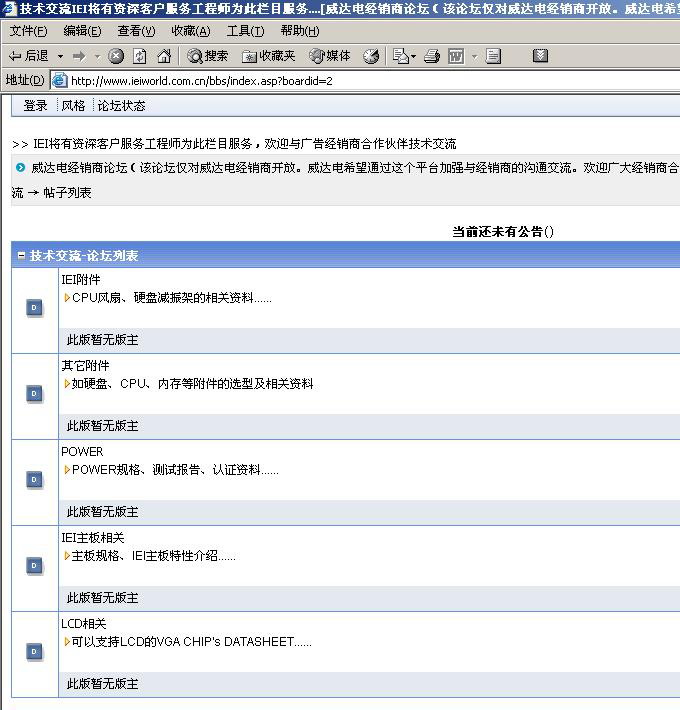This screenshot has height=710, width=680.
Task: Open the Mail toolbar dropdown arrow
Action: point(414,56)
